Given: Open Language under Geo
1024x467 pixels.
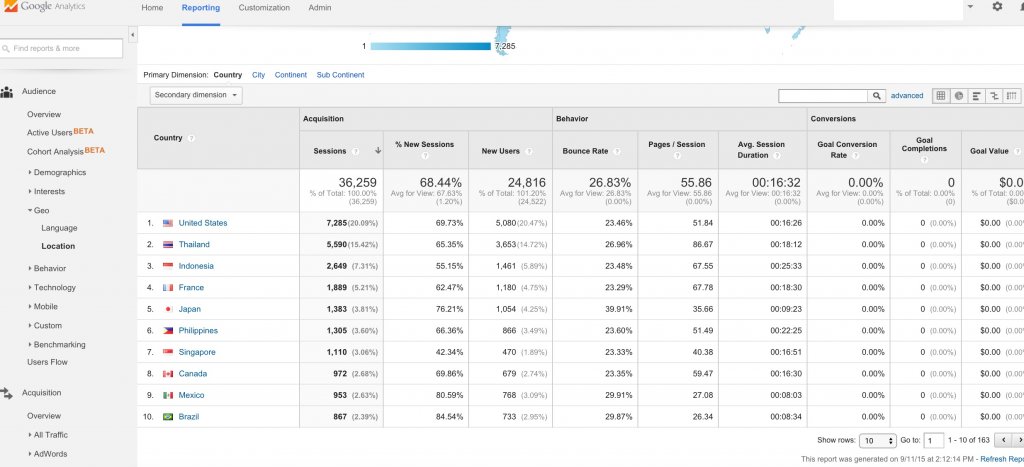Looking at the screenshot, I should tap(59, 229).
